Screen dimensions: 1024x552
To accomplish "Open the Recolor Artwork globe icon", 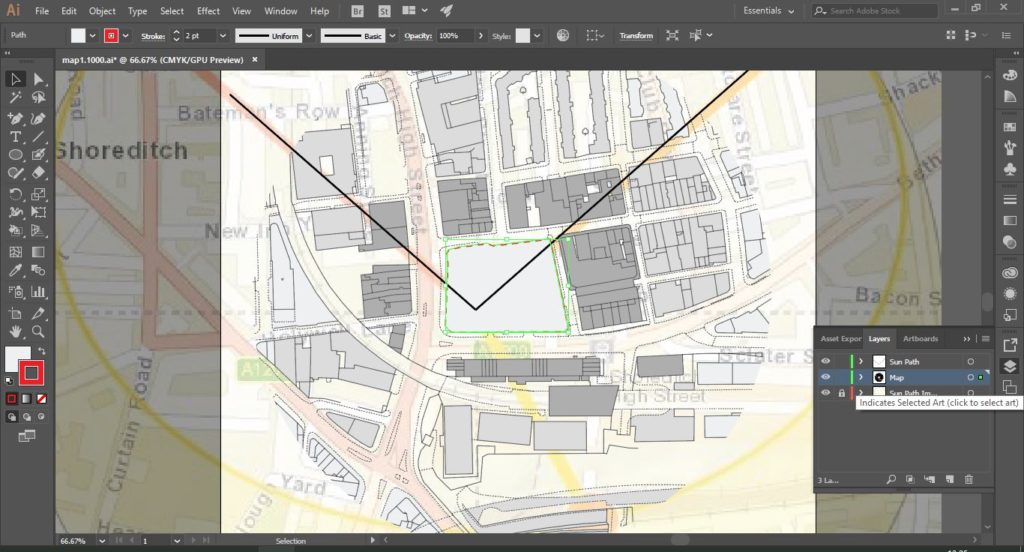I will pyautogui.click(x=563, y=35).
